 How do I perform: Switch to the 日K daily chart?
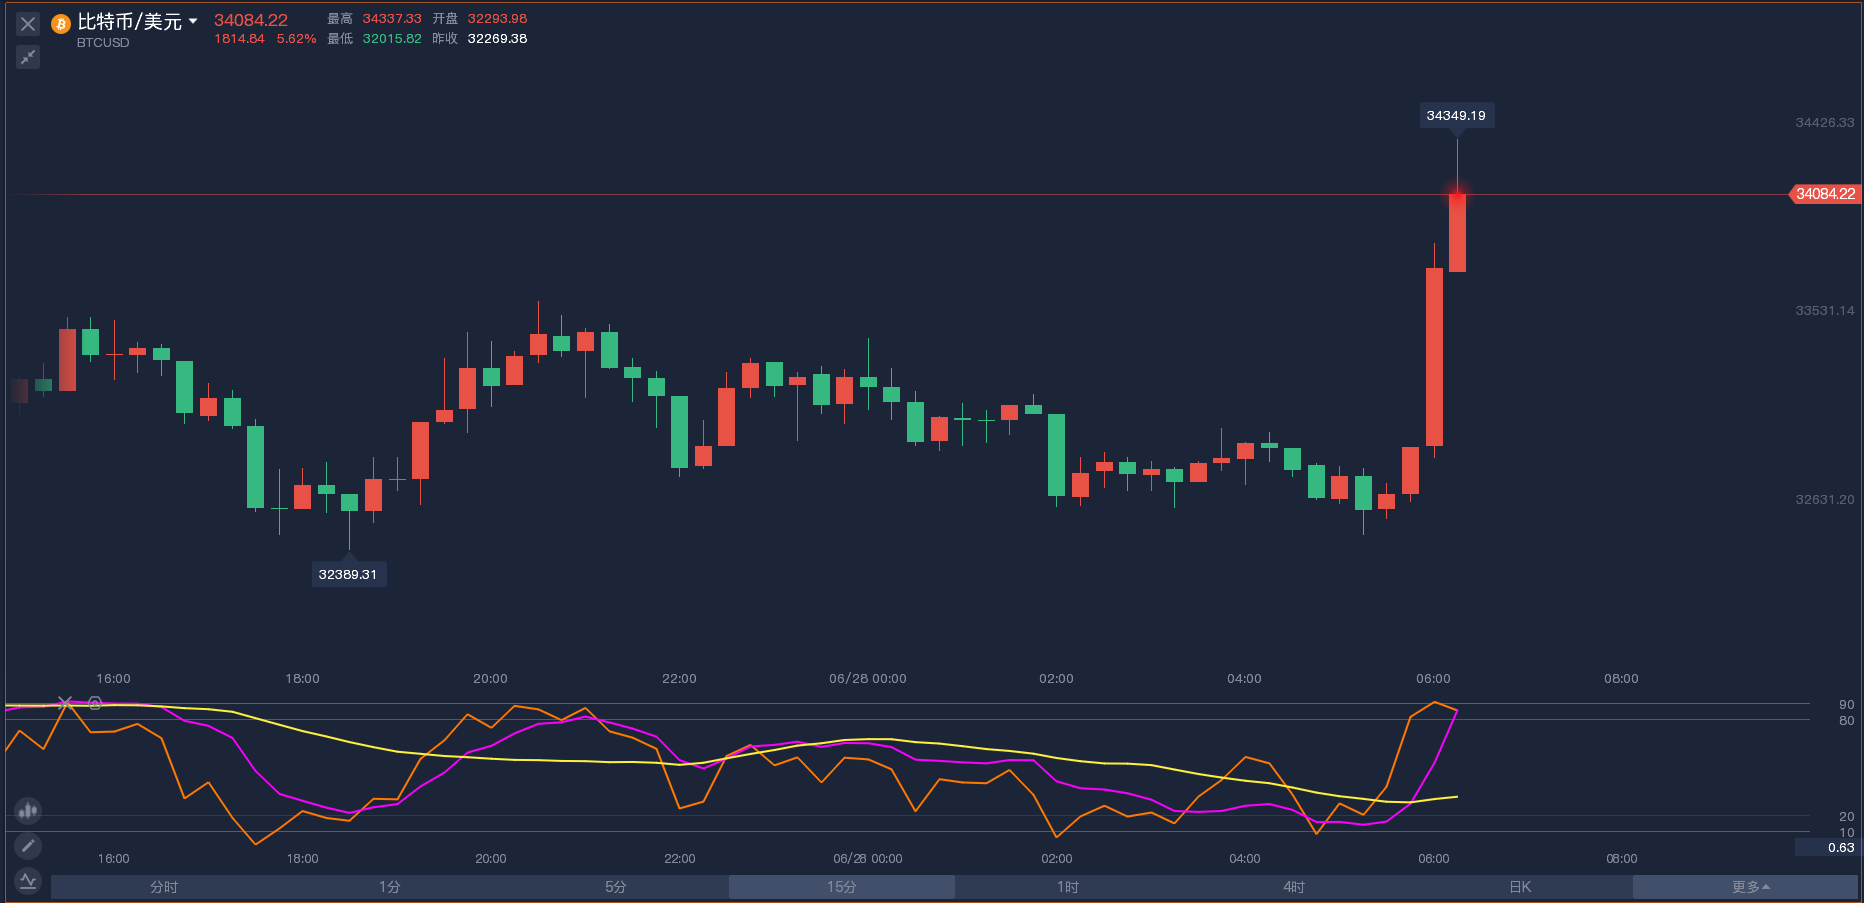click(1520, 887)
